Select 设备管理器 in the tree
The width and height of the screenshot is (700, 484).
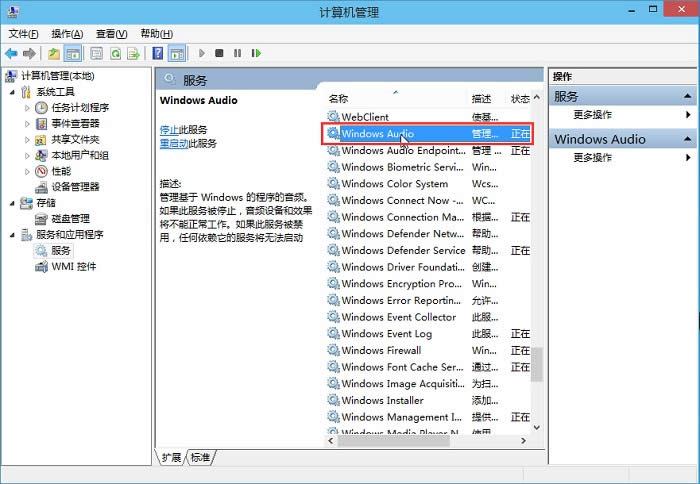pos(75,187)
